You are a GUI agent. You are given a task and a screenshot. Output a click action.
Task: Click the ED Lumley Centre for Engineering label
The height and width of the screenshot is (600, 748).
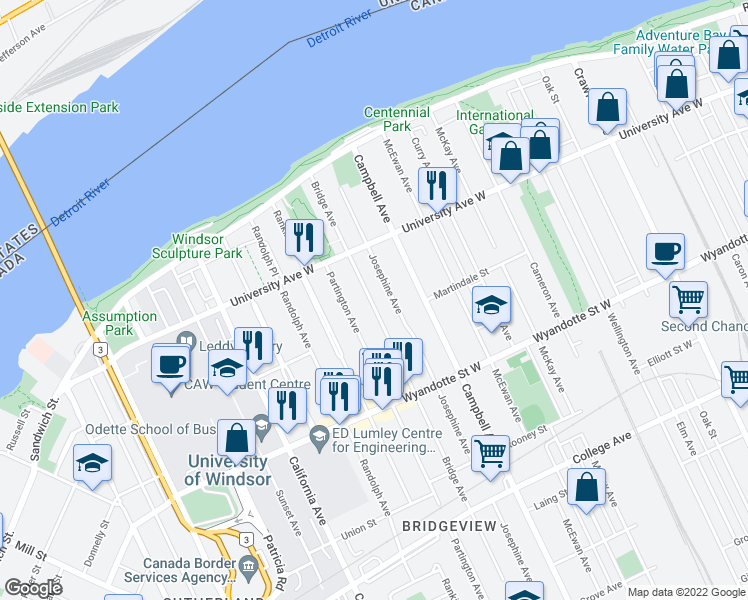coord(387,440)
